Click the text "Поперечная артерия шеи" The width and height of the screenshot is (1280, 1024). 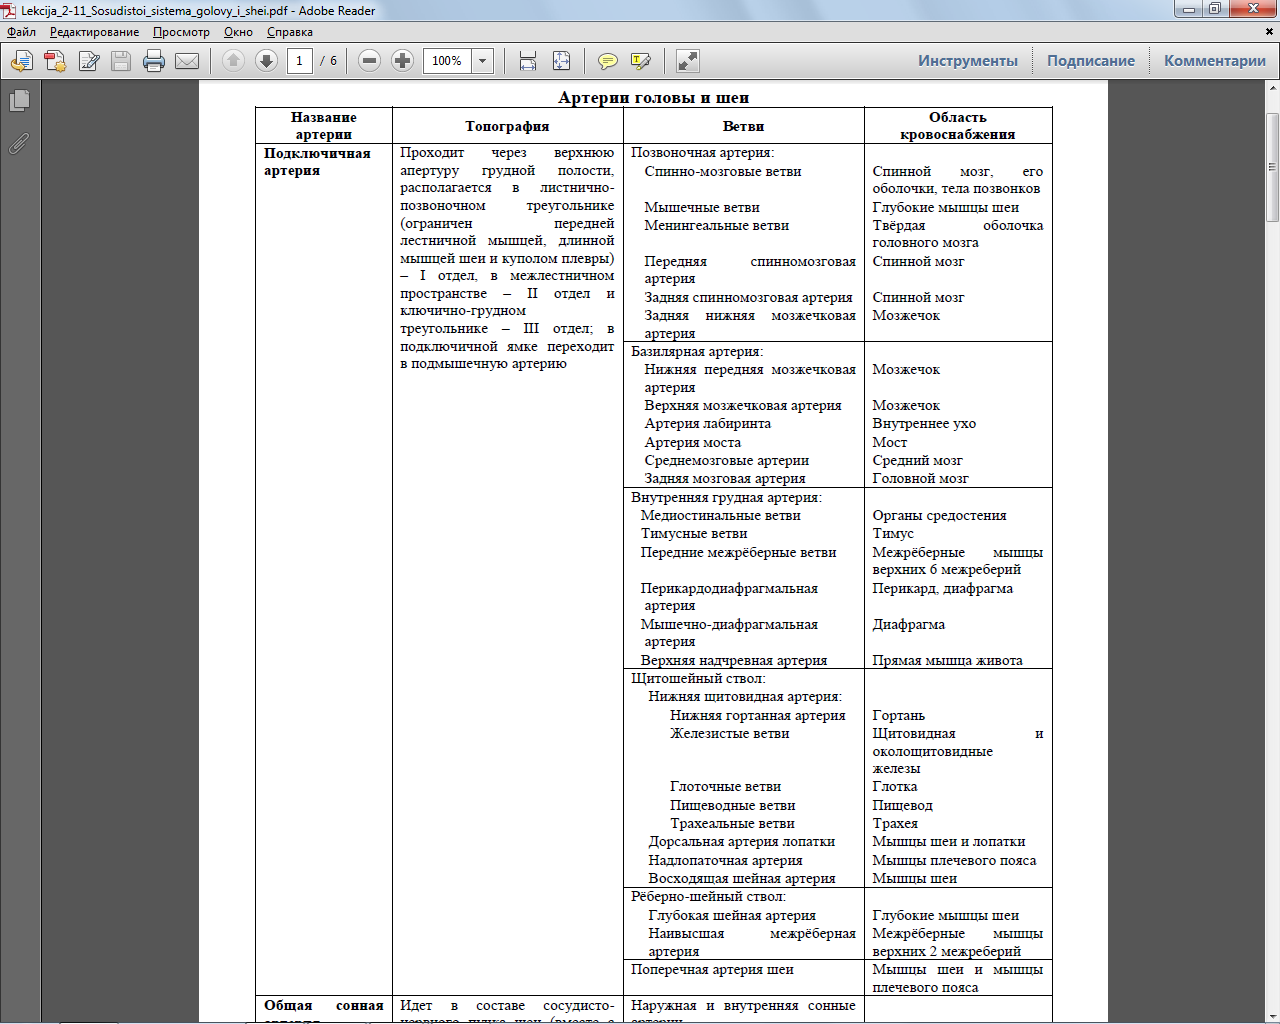(712, 969)
